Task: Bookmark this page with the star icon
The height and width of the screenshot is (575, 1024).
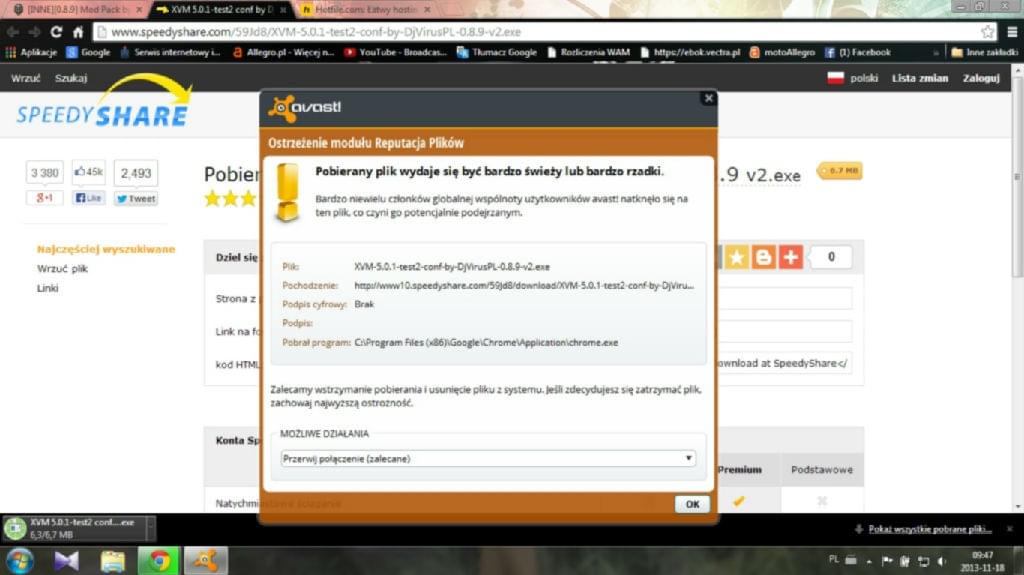Action: click(987, 31)
